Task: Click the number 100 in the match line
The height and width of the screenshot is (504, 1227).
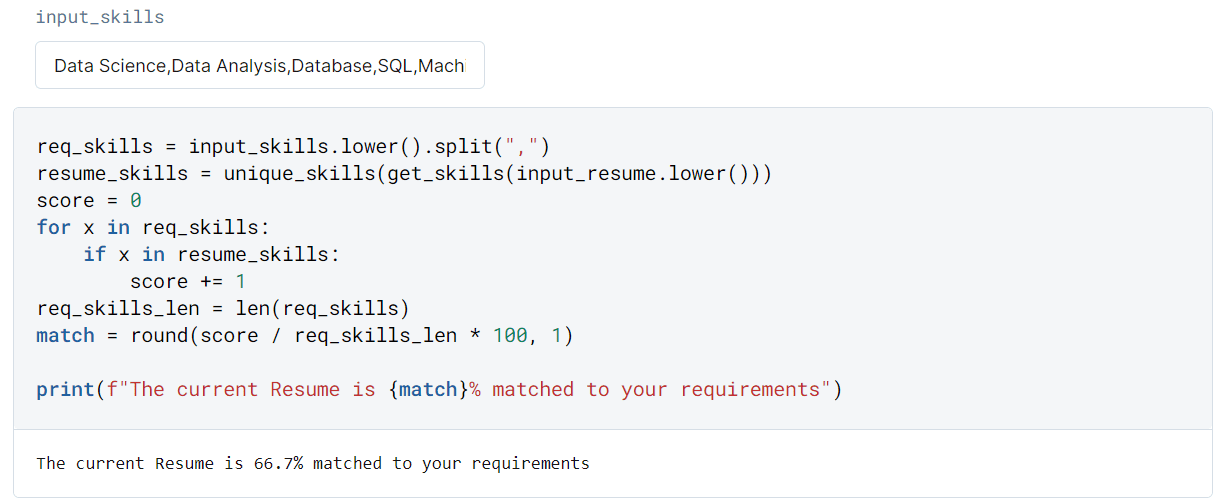Action: (510, 335)
